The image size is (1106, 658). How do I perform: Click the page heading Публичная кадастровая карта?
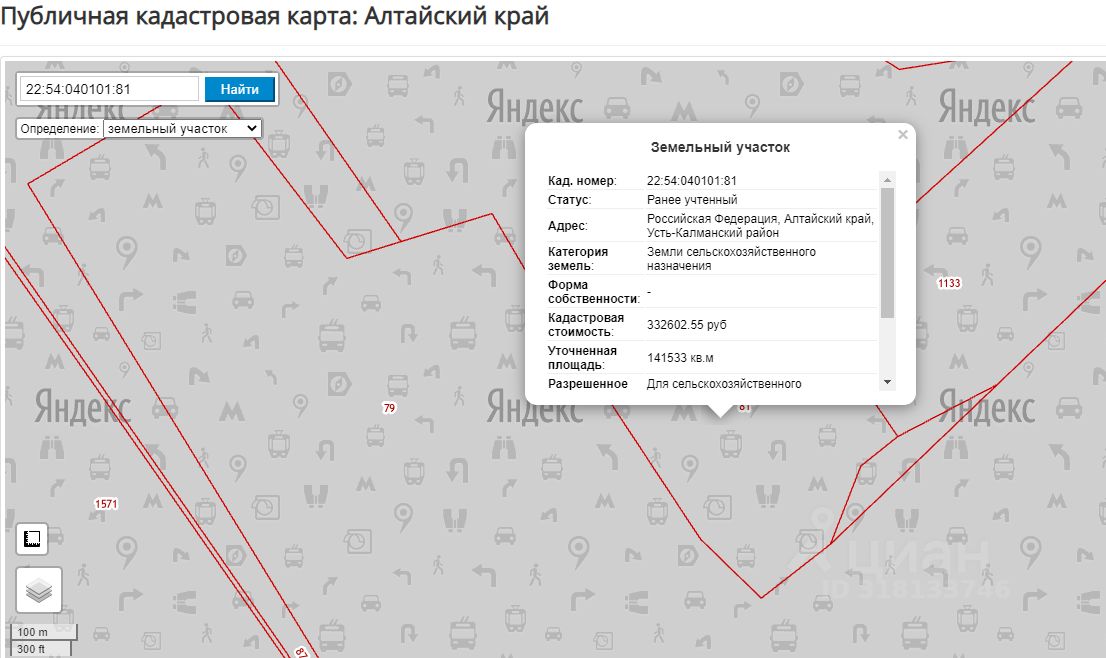coord(275,16)
